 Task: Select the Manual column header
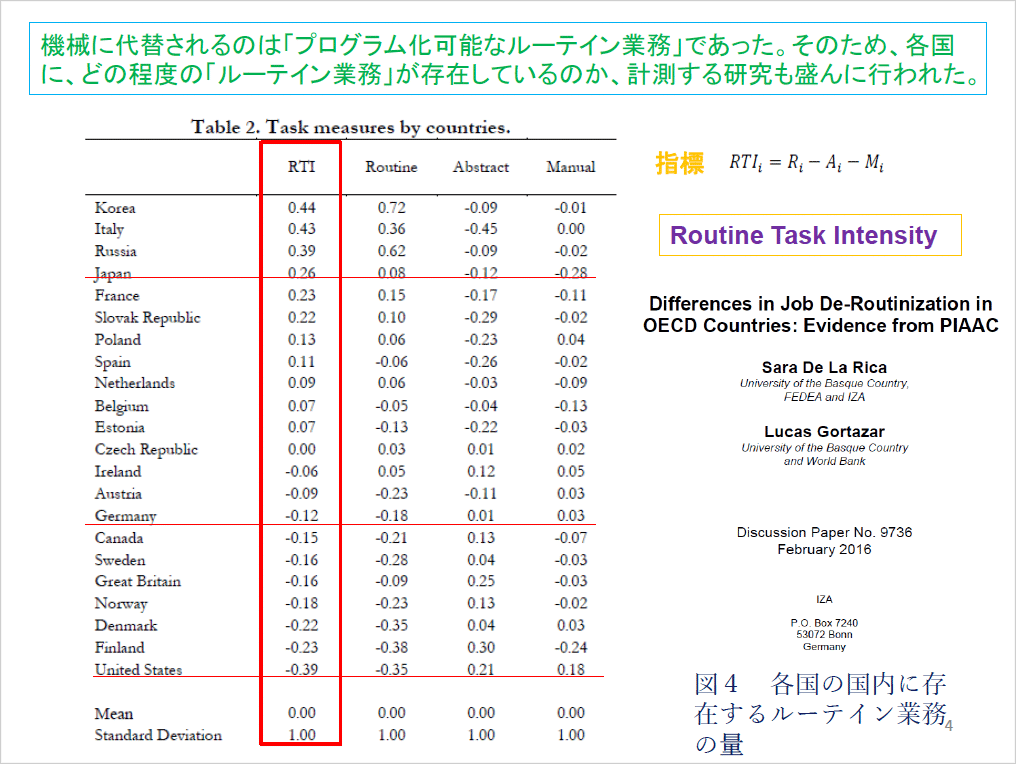570,167
